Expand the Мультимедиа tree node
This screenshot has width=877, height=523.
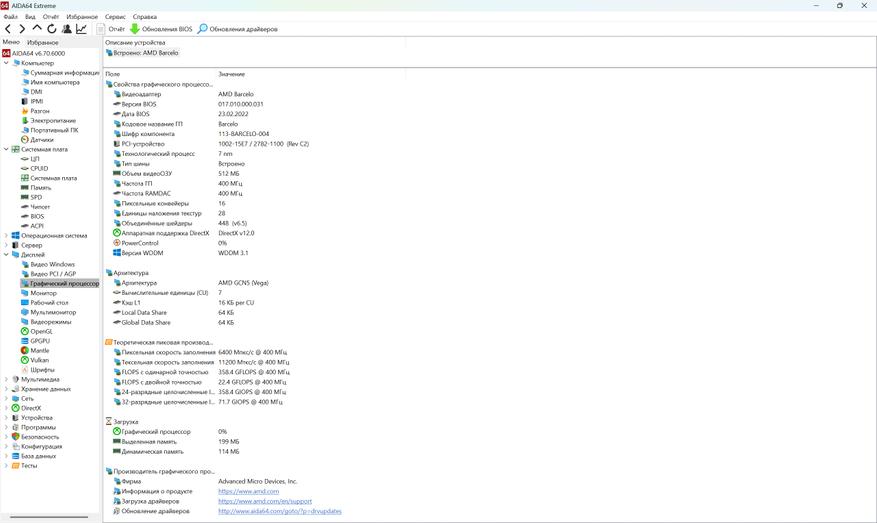click(x=6, y=379)
